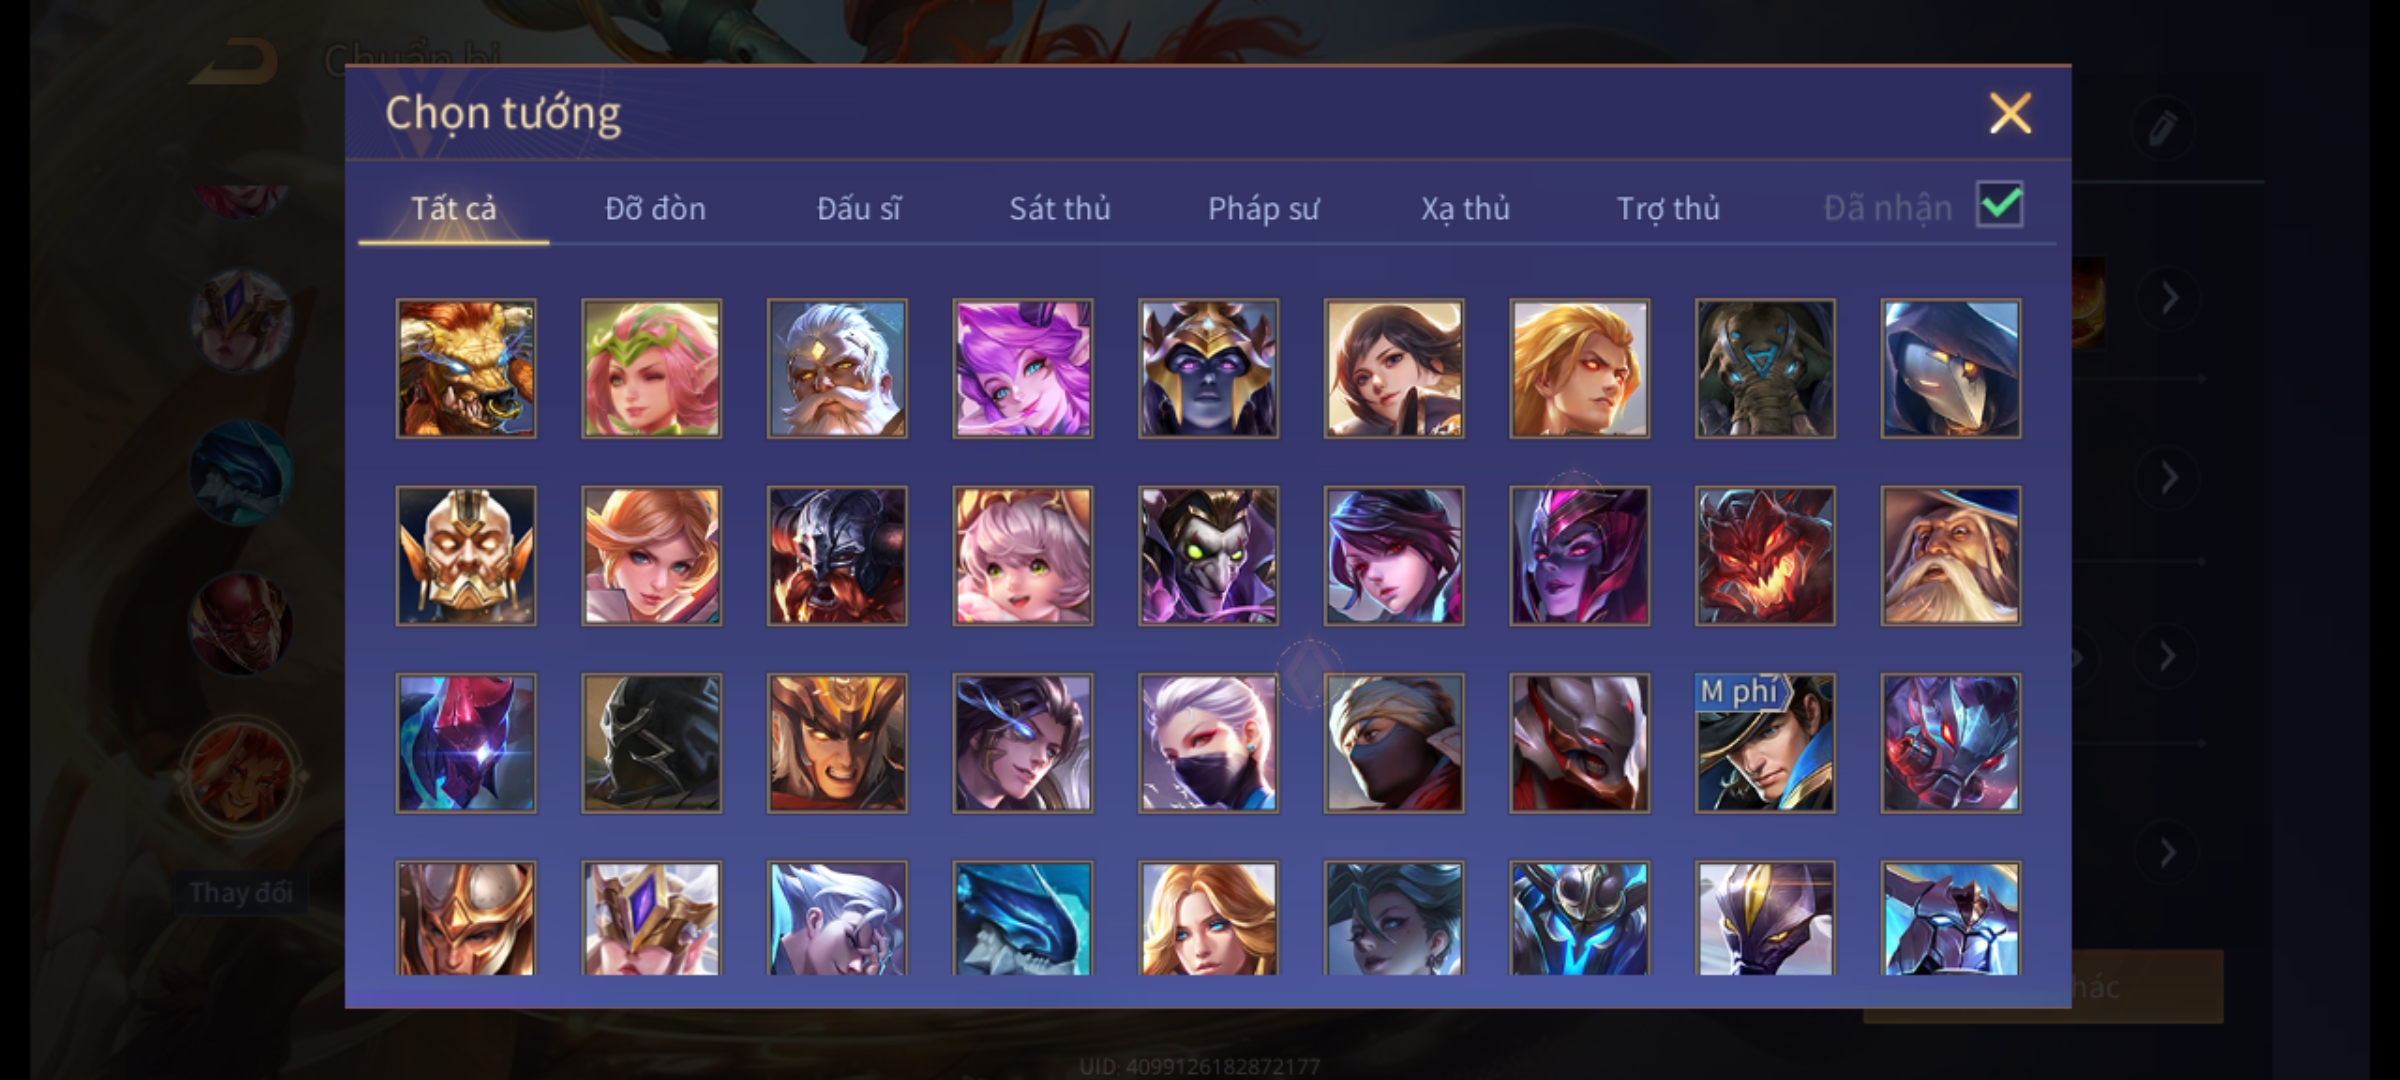This screenshot has width=2400, height=1080.
Task: Choose the red lava demon hero
Action: coord(1765,556)
